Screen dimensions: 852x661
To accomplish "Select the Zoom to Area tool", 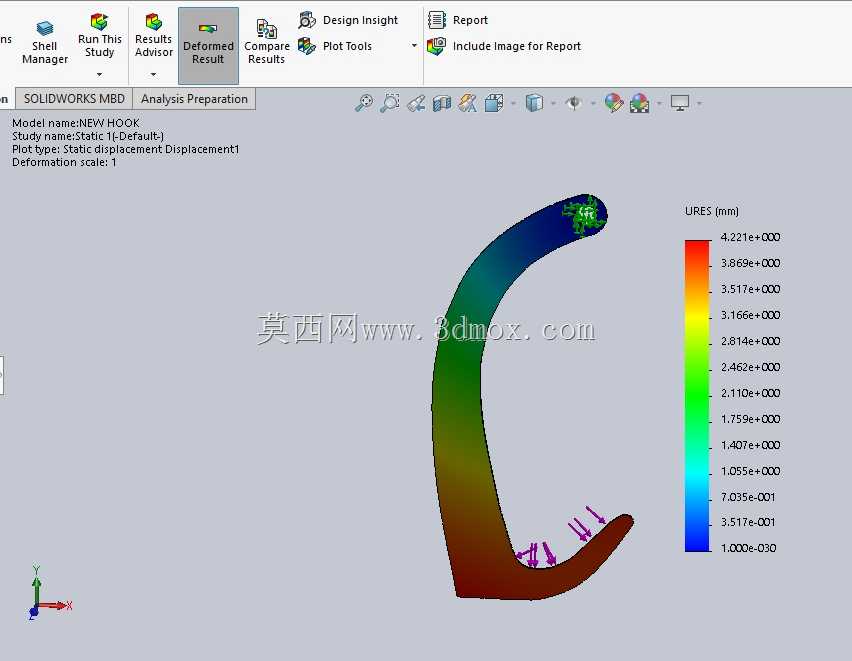I will 390,102.
